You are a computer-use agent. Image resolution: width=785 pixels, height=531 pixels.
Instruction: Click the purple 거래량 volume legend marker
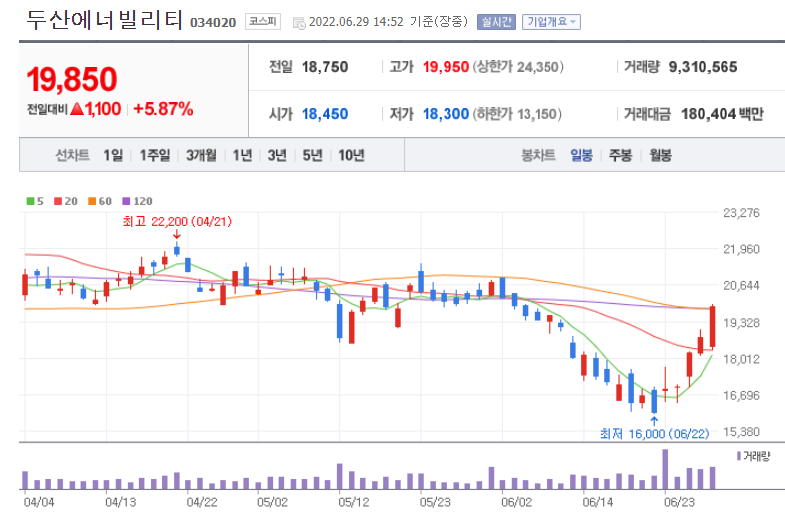739,456
